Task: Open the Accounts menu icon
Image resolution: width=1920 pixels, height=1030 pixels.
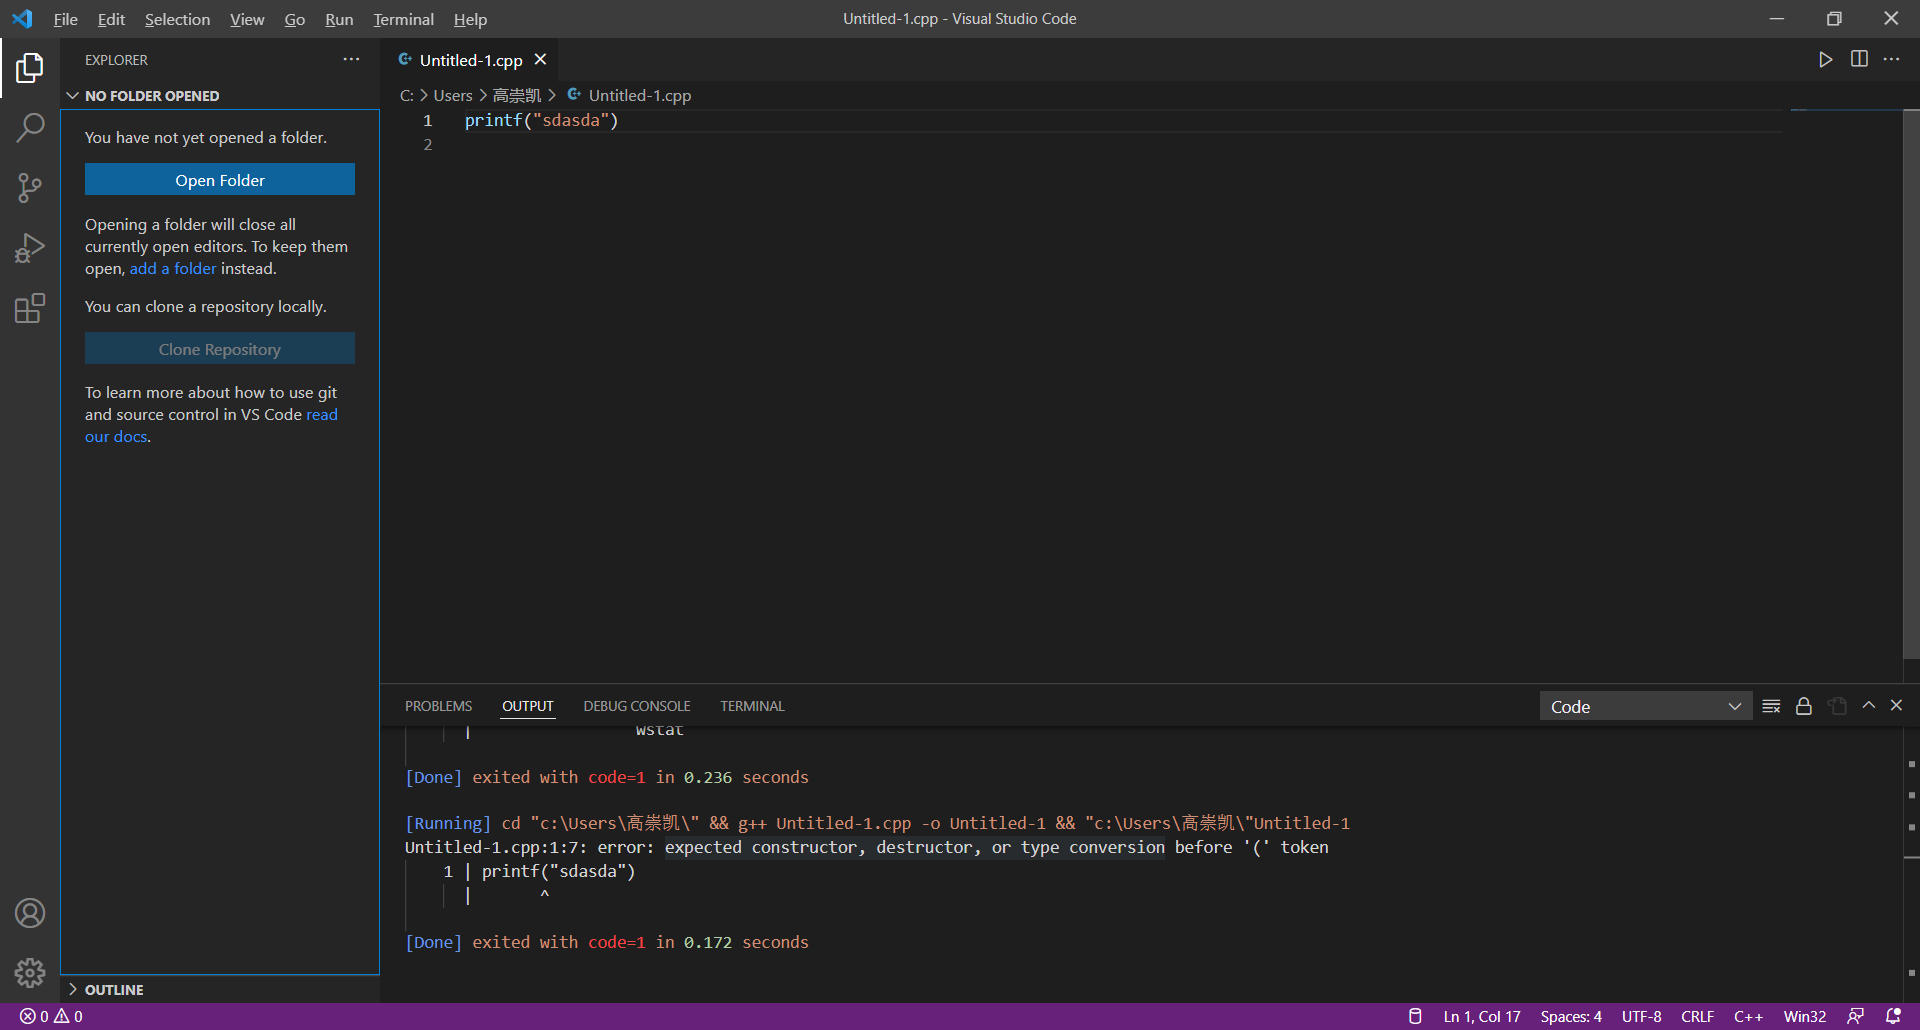Action: (x=30, y=913)
